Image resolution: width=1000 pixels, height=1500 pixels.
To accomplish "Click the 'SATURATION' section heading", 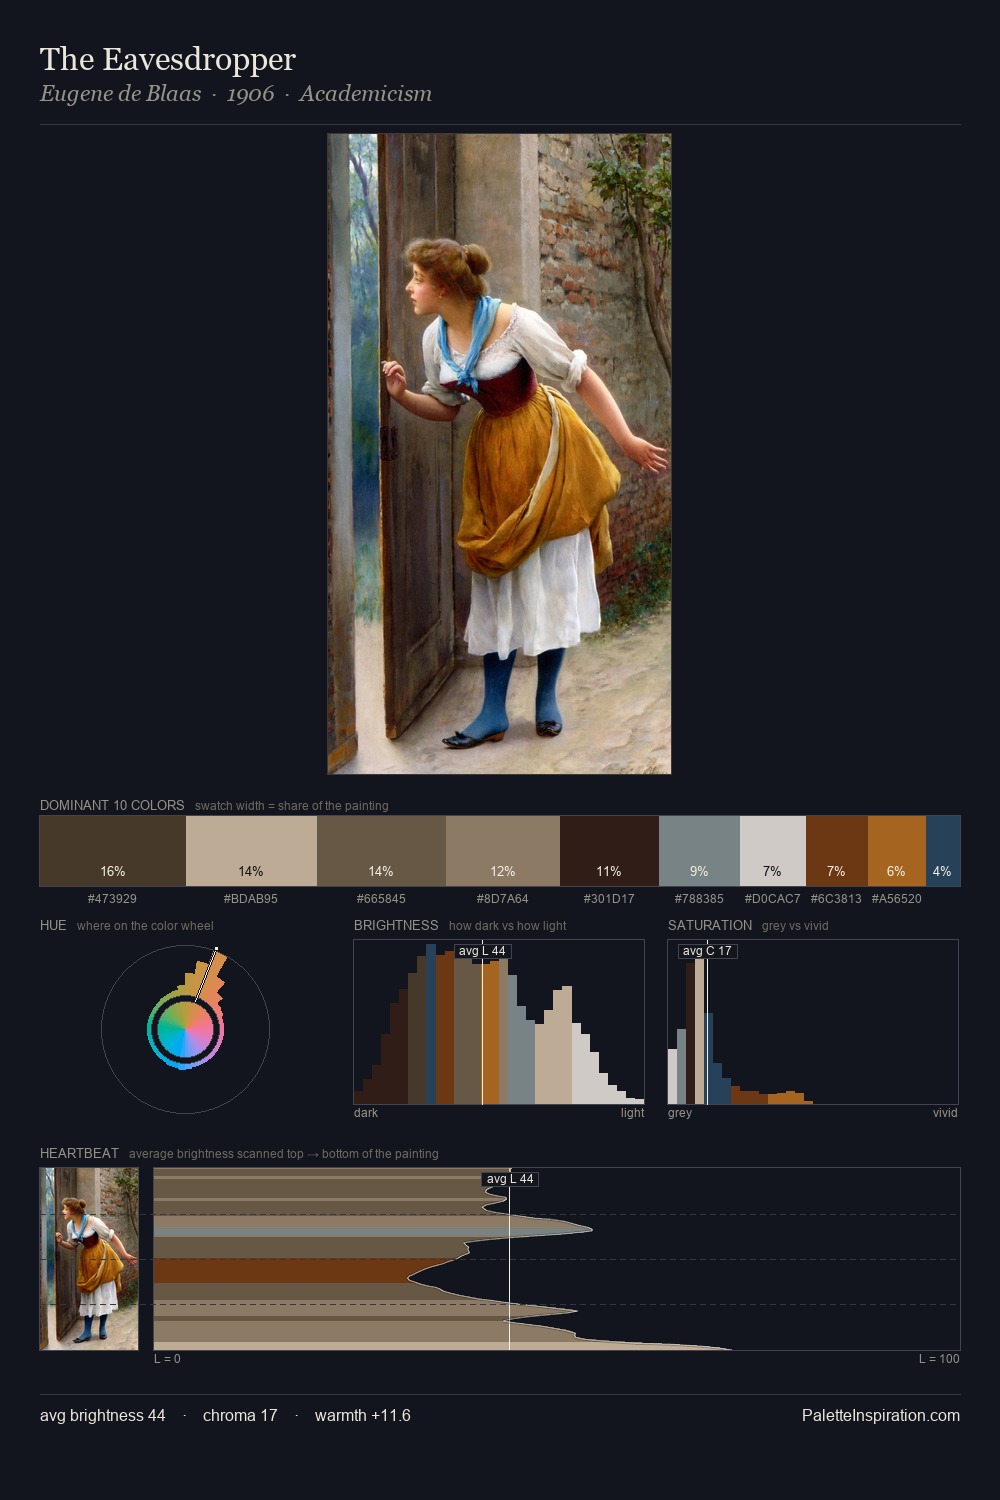I will point(710,925).
